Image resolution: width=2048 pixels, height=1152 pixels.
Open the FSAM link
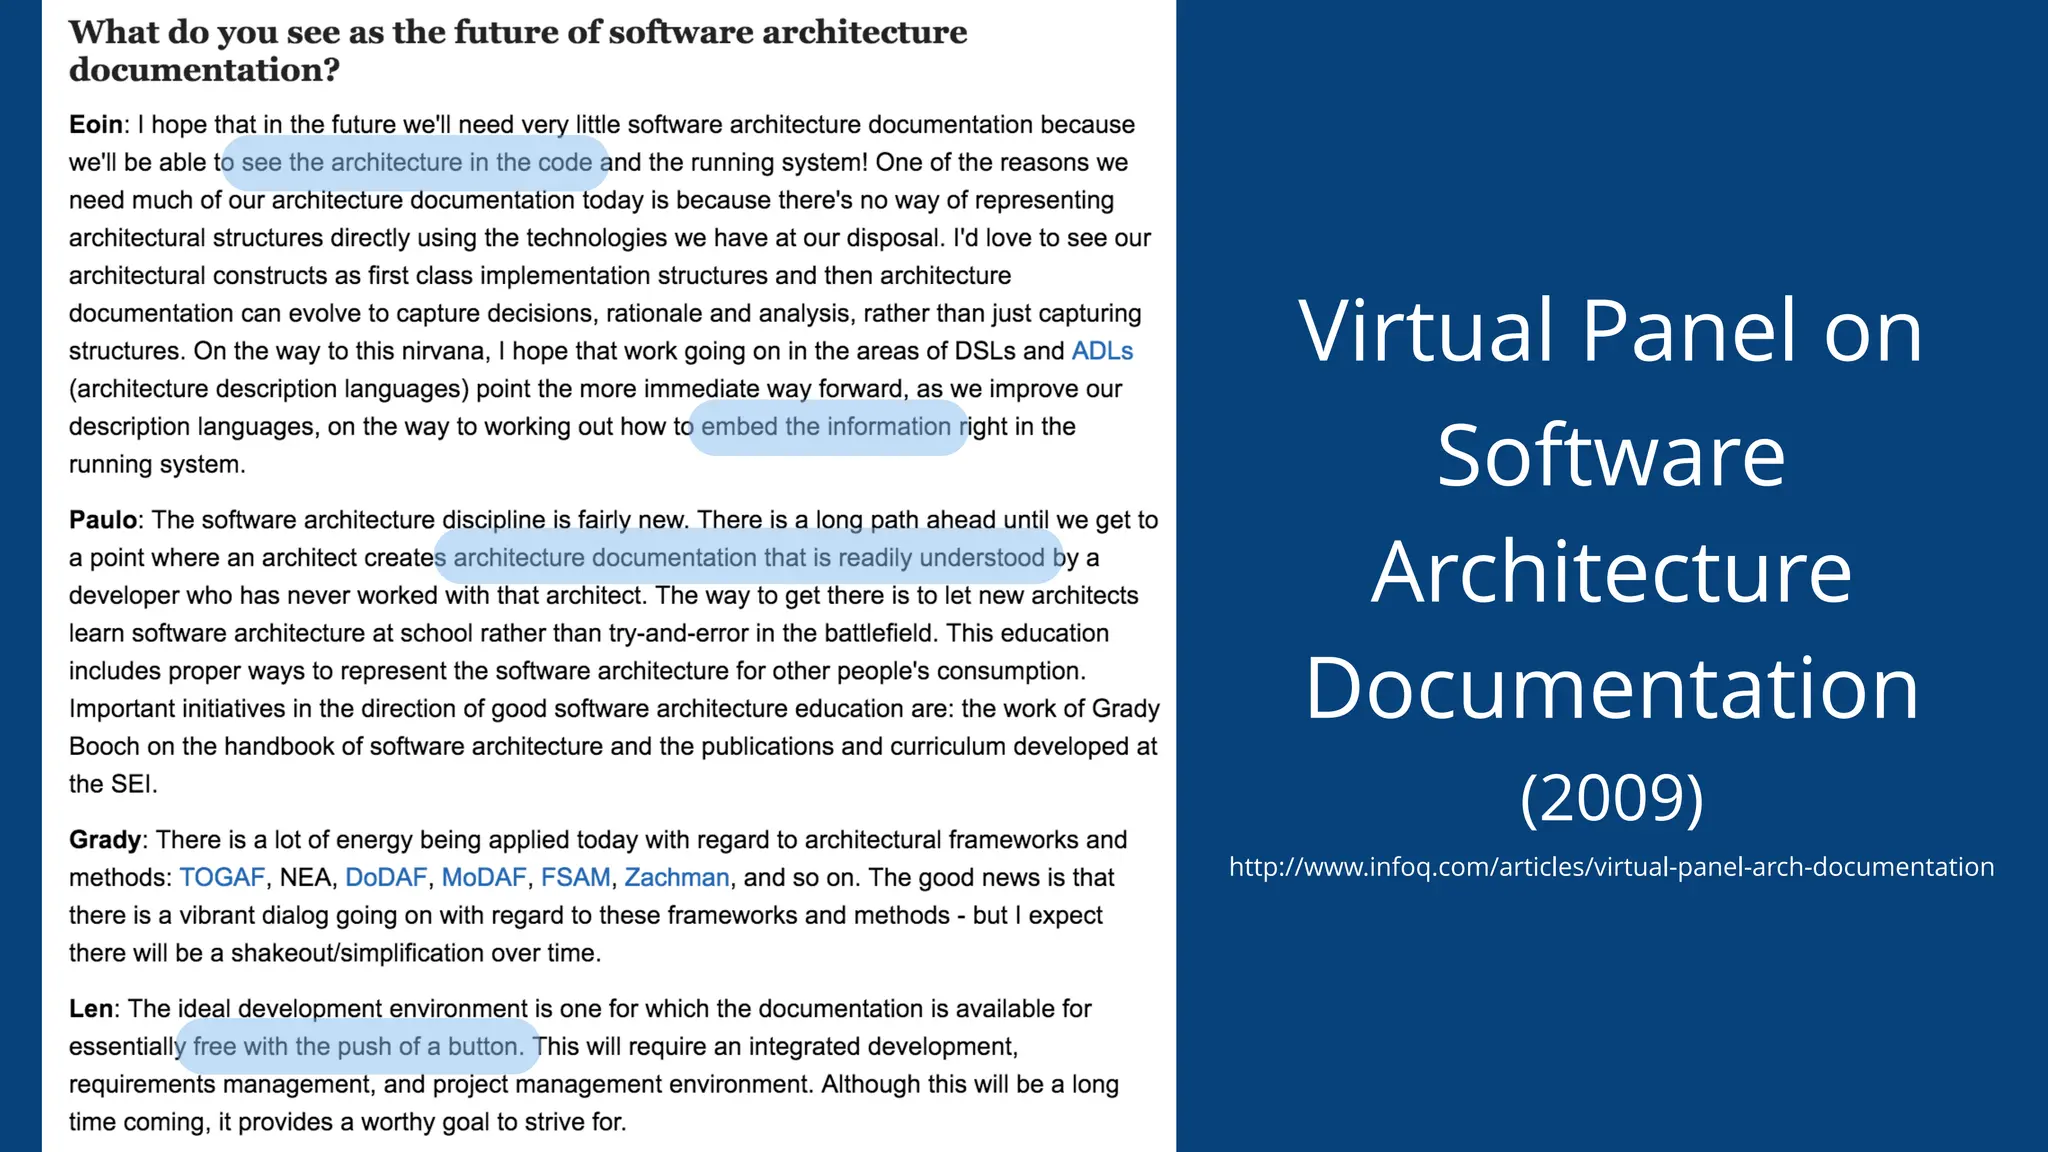575,877
